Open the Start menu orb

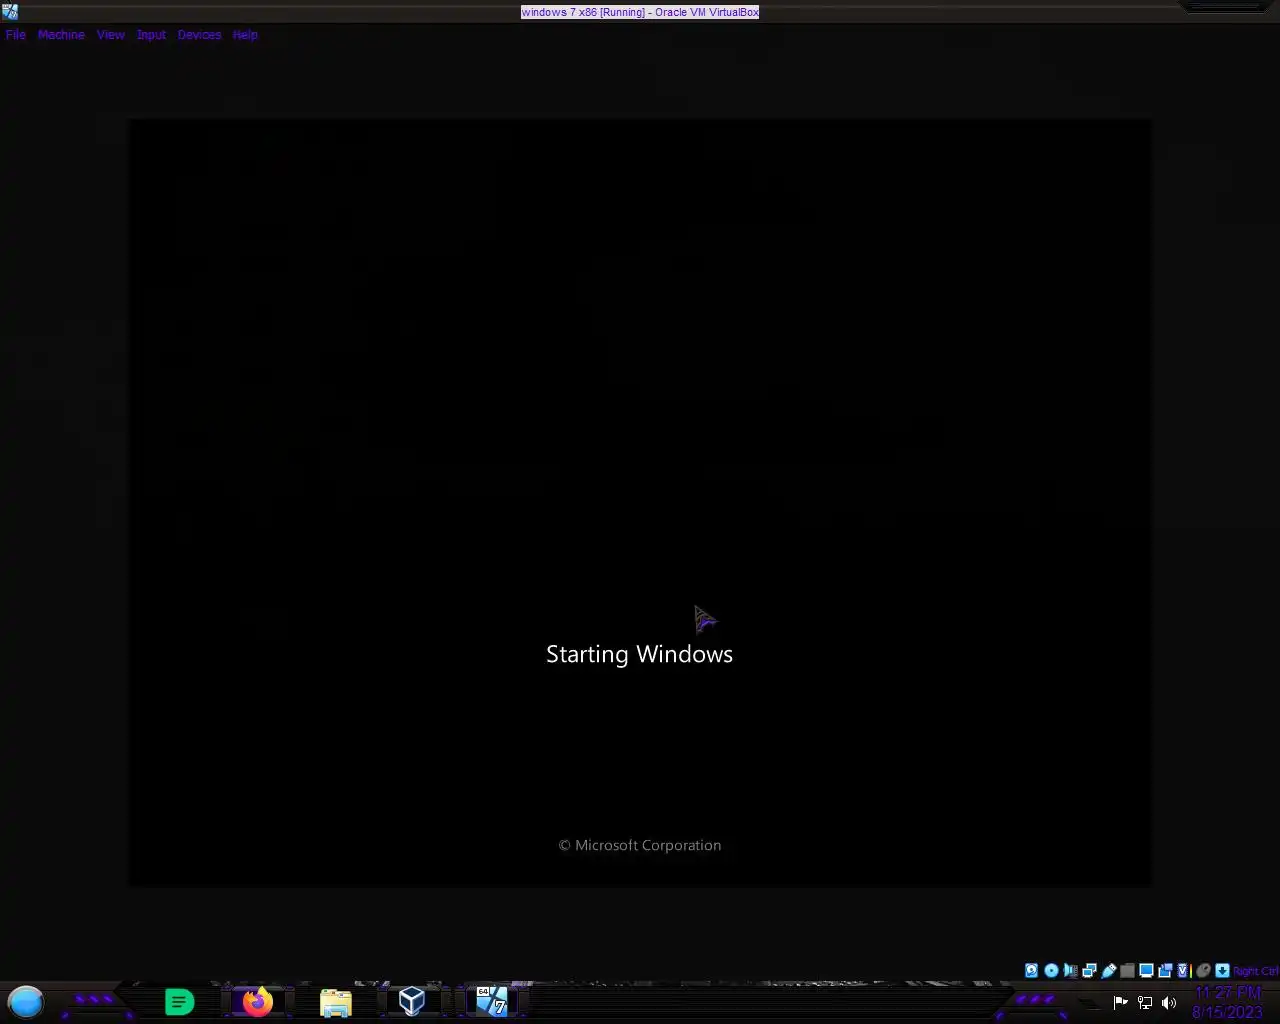[x=26, y=1001]
